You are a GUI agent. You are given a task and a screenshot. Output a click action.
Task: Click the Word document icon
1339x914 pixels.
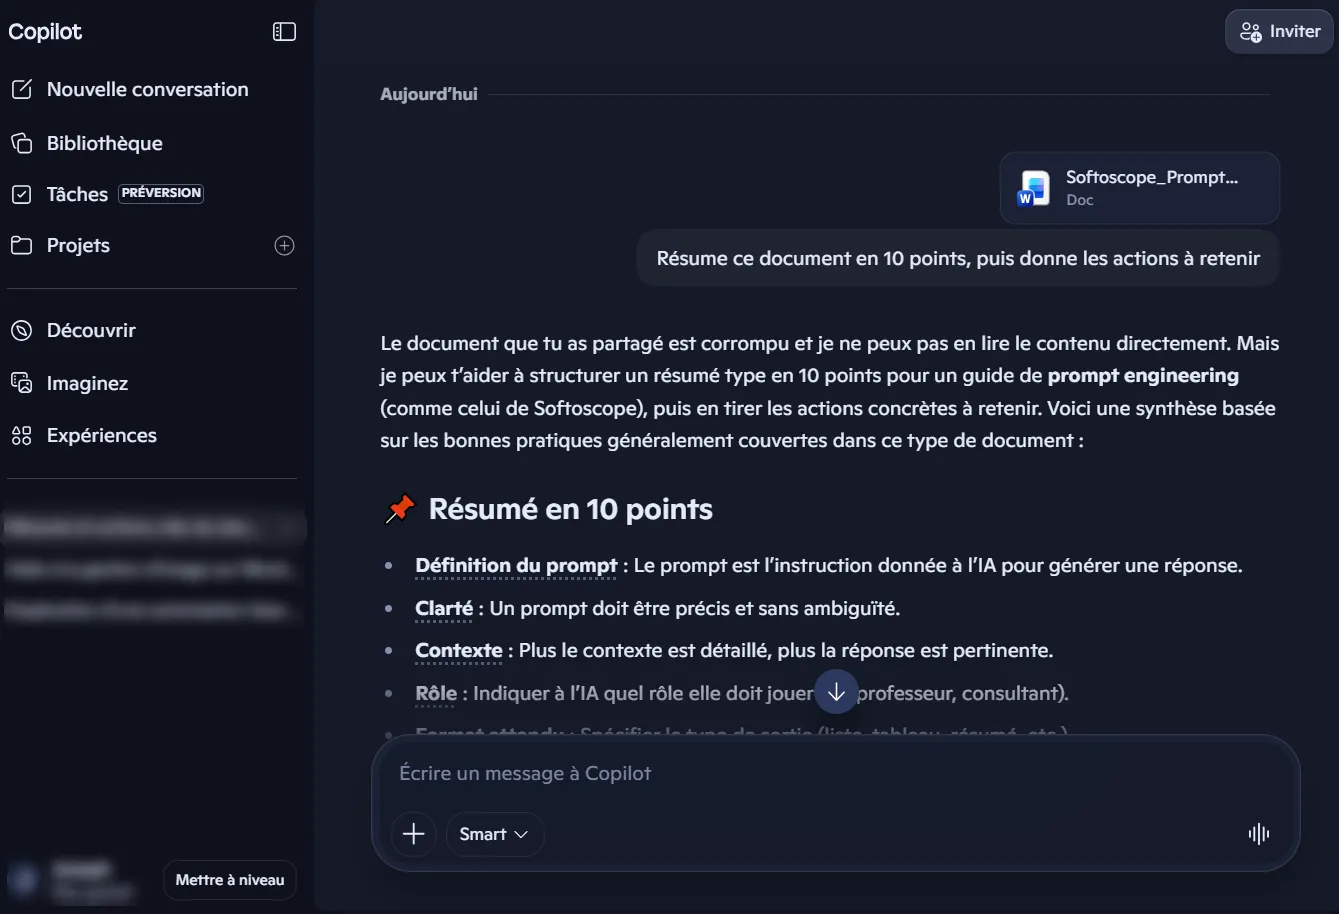1033,188
